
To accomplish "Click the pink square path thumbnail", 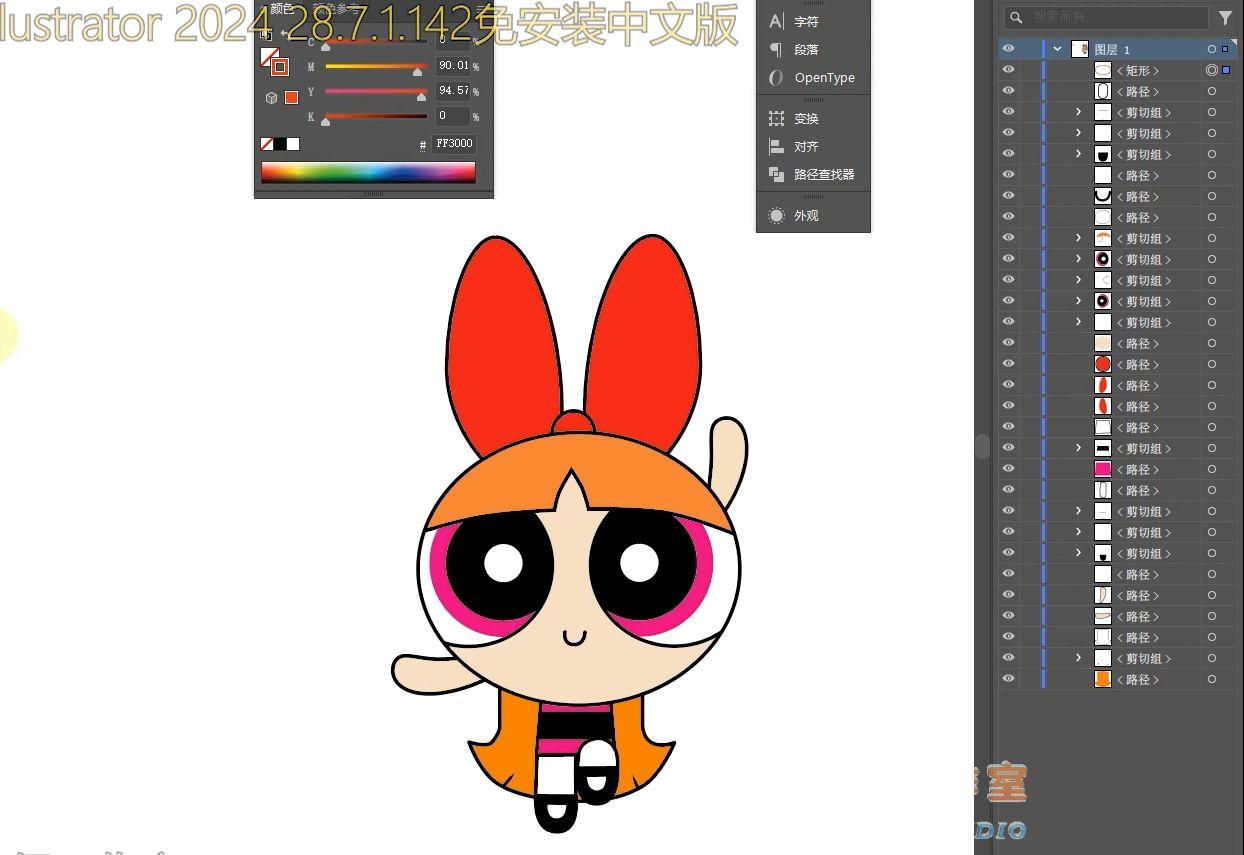I will 1103,469.
